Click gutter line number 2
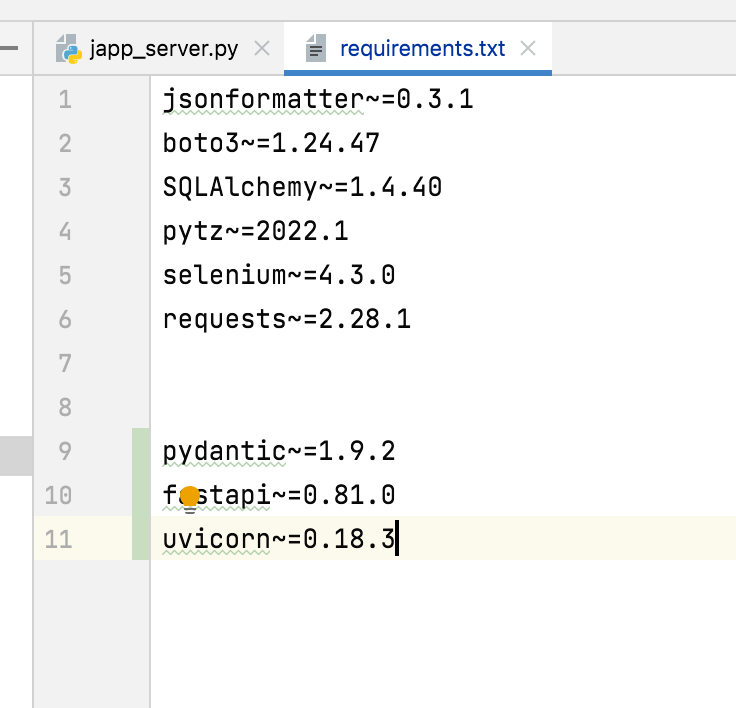Screen dimensions: 736x708 pyautogui.click(x=65, y=143)
